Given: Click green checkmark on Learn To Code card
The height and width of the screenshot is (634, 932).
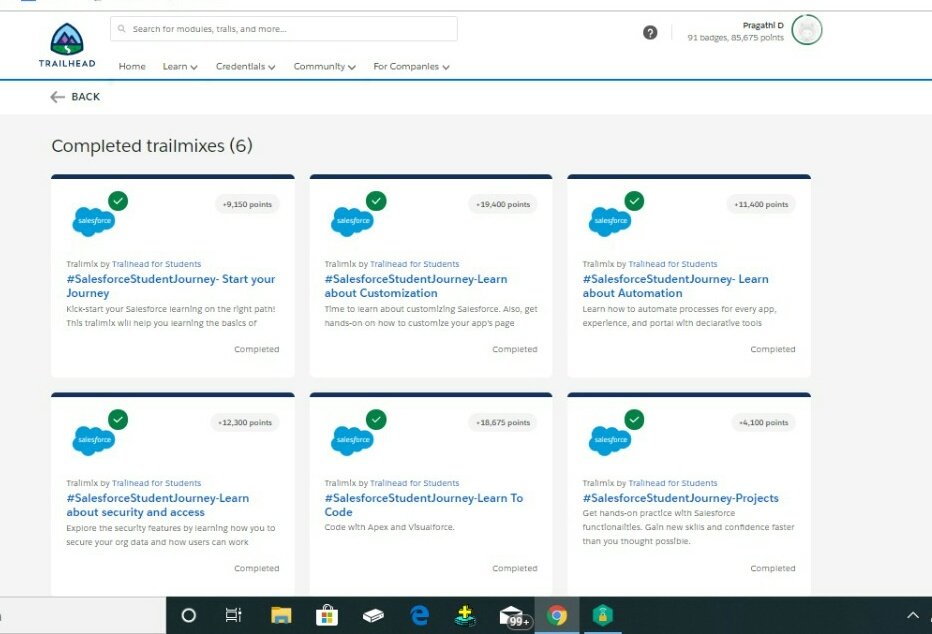Looking at the screenshot, I should [x=376, y=419].
